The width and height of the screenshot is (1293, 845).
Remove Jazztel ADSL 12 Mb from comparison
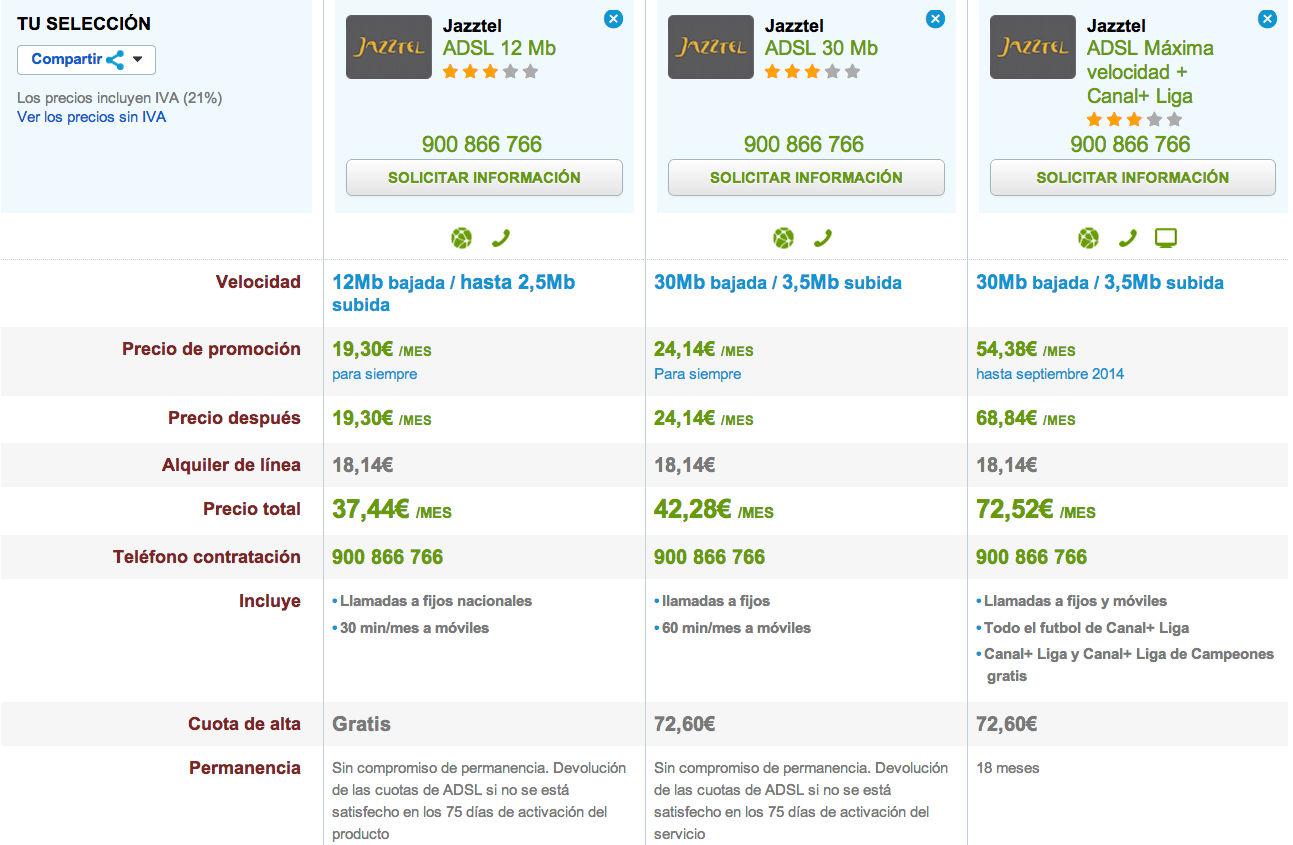[x=613, y=19]
